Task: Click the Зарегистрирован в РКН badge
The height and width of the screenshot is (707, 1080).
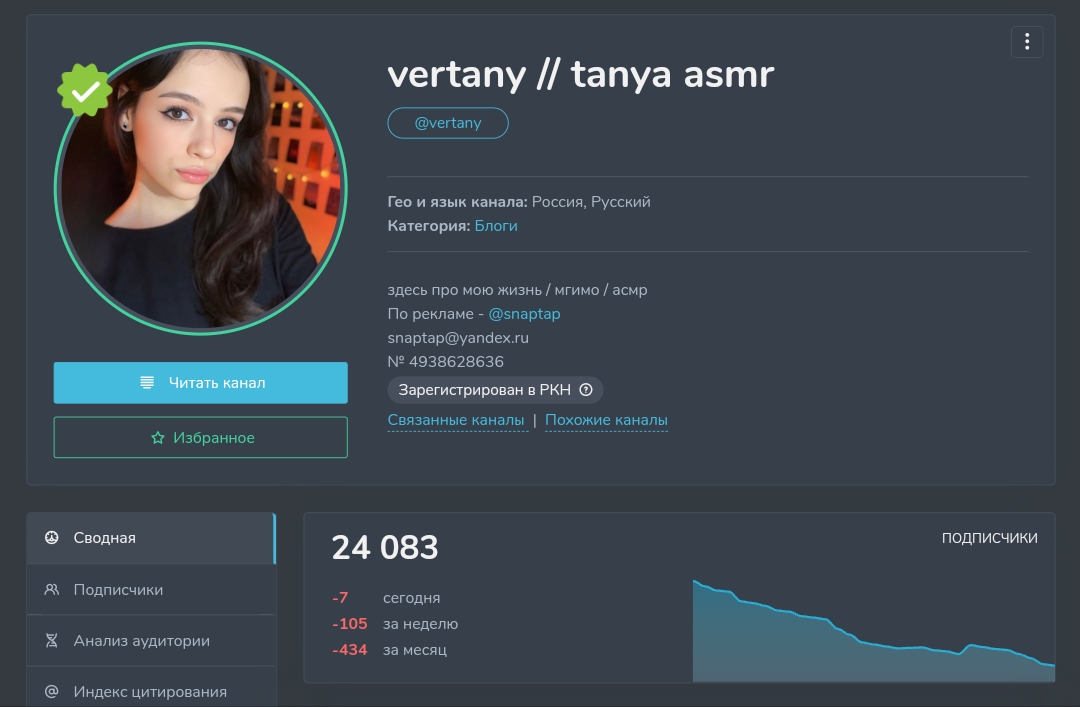Action: tap(495, 390)
